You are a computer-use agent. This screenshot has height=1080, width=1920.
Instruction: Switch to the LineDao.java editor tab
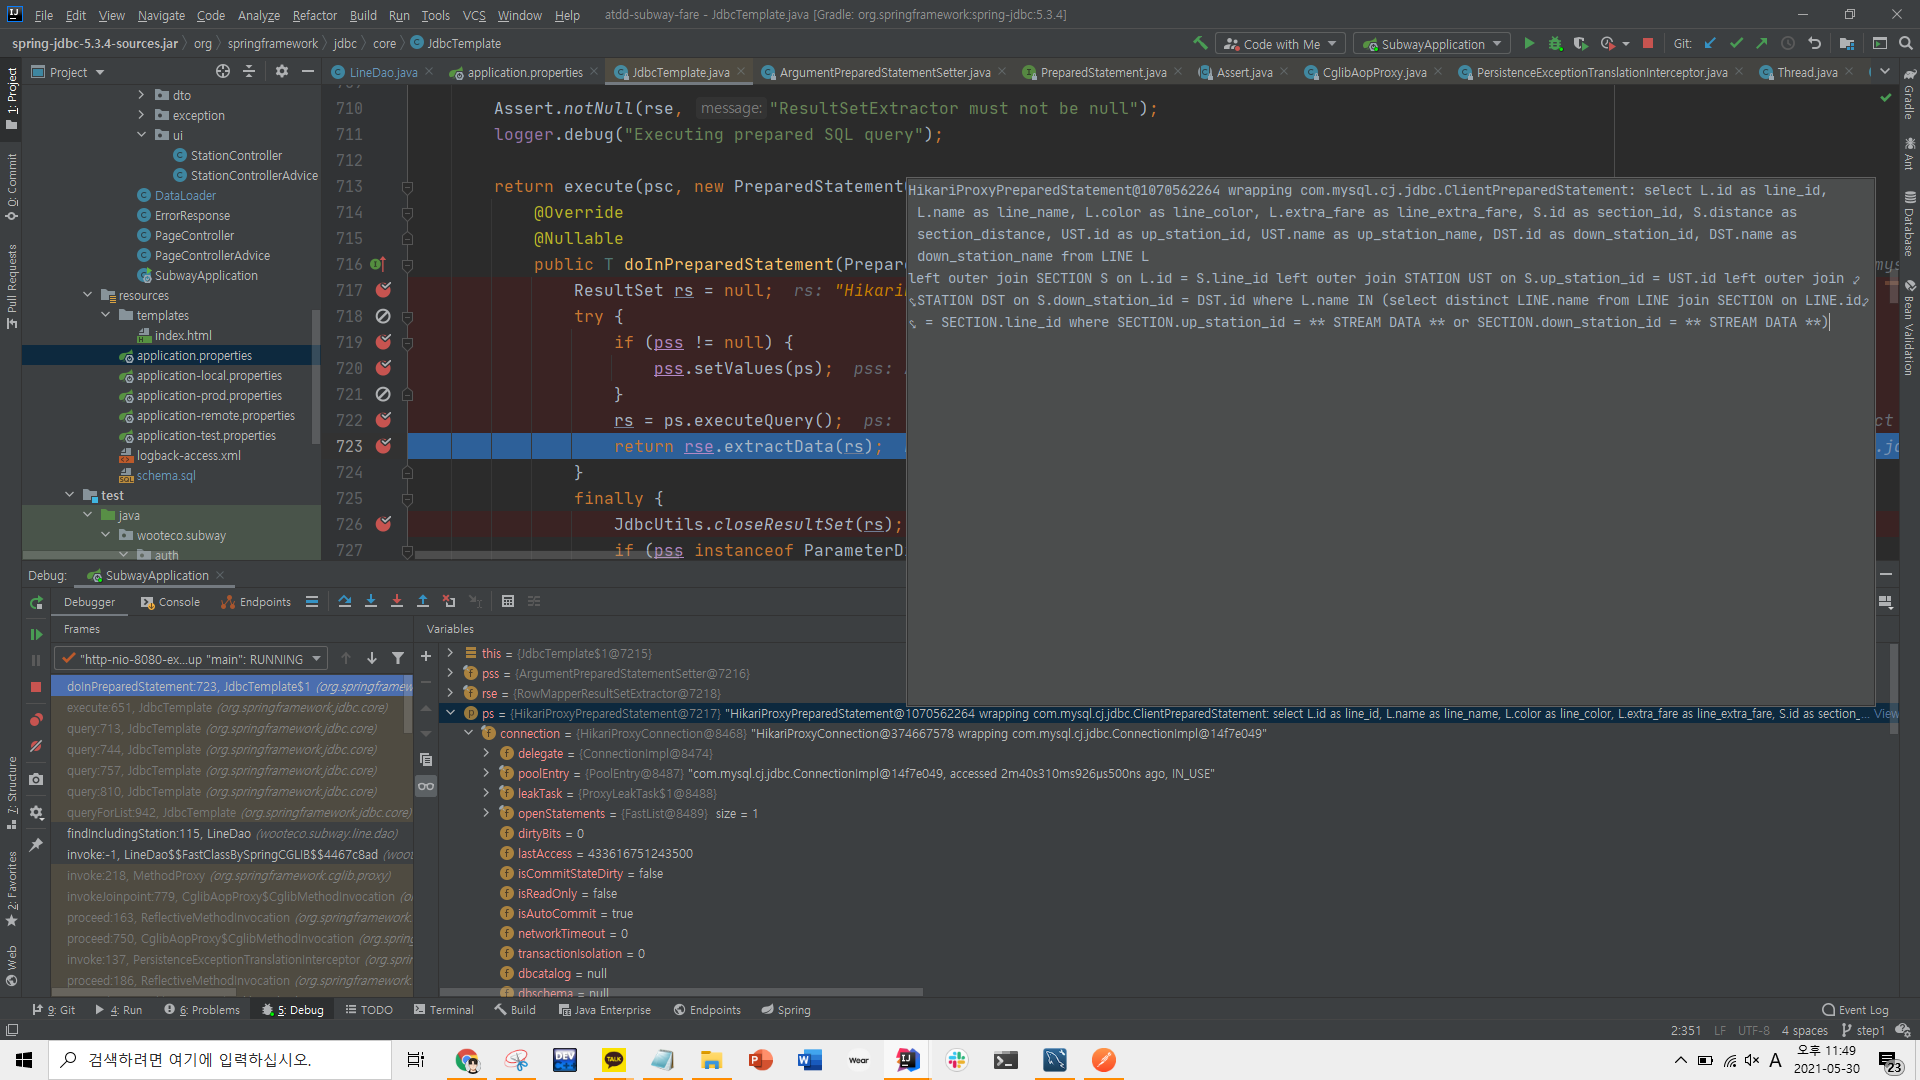coord(382,72)
